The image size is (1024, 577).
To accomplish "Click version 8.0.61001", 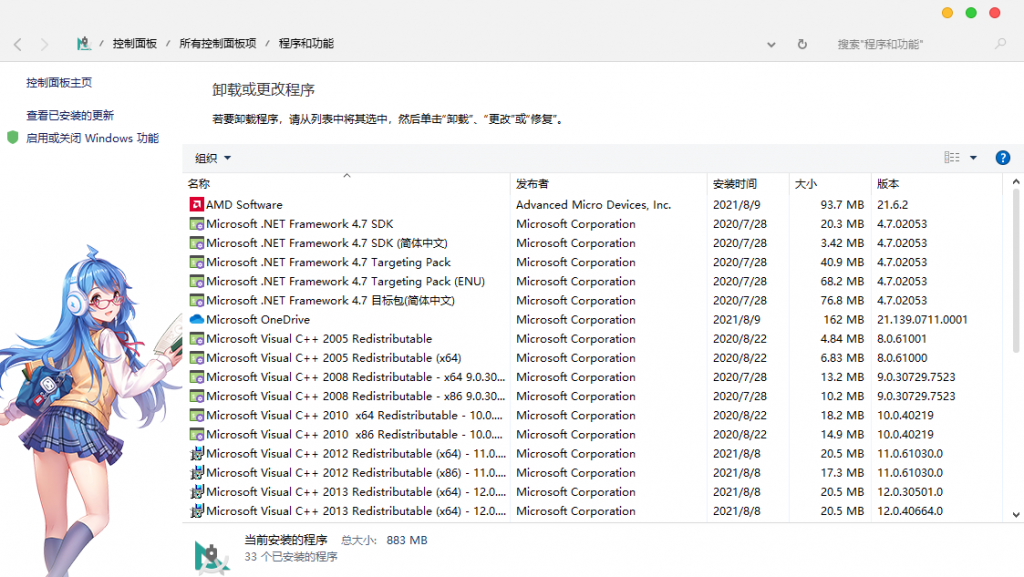I will (x=902, y=339).
